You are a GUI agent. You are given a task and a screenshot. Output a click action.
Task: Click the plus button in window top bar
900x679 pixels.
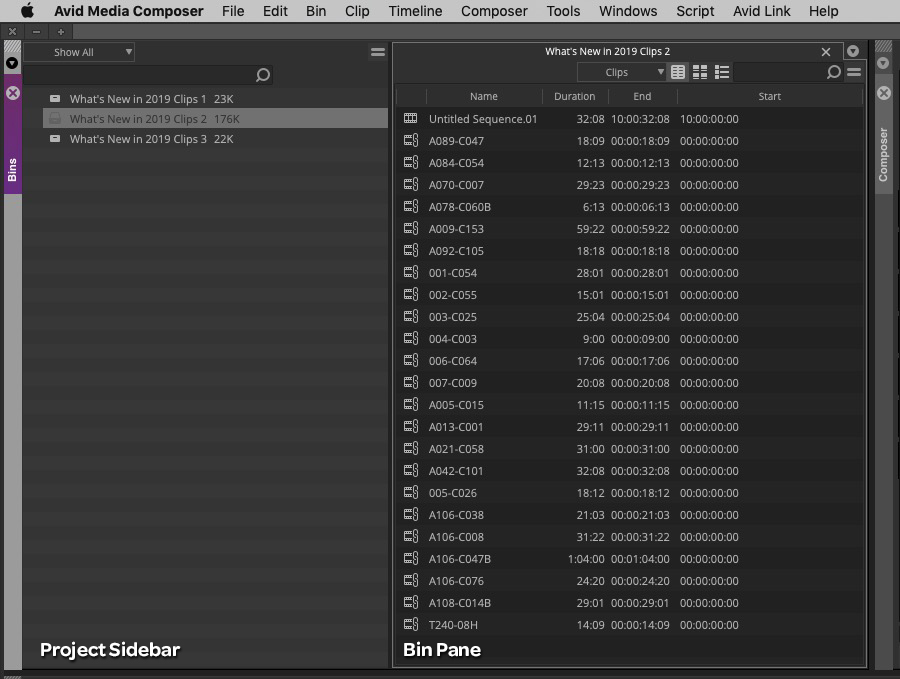(61, 32)
